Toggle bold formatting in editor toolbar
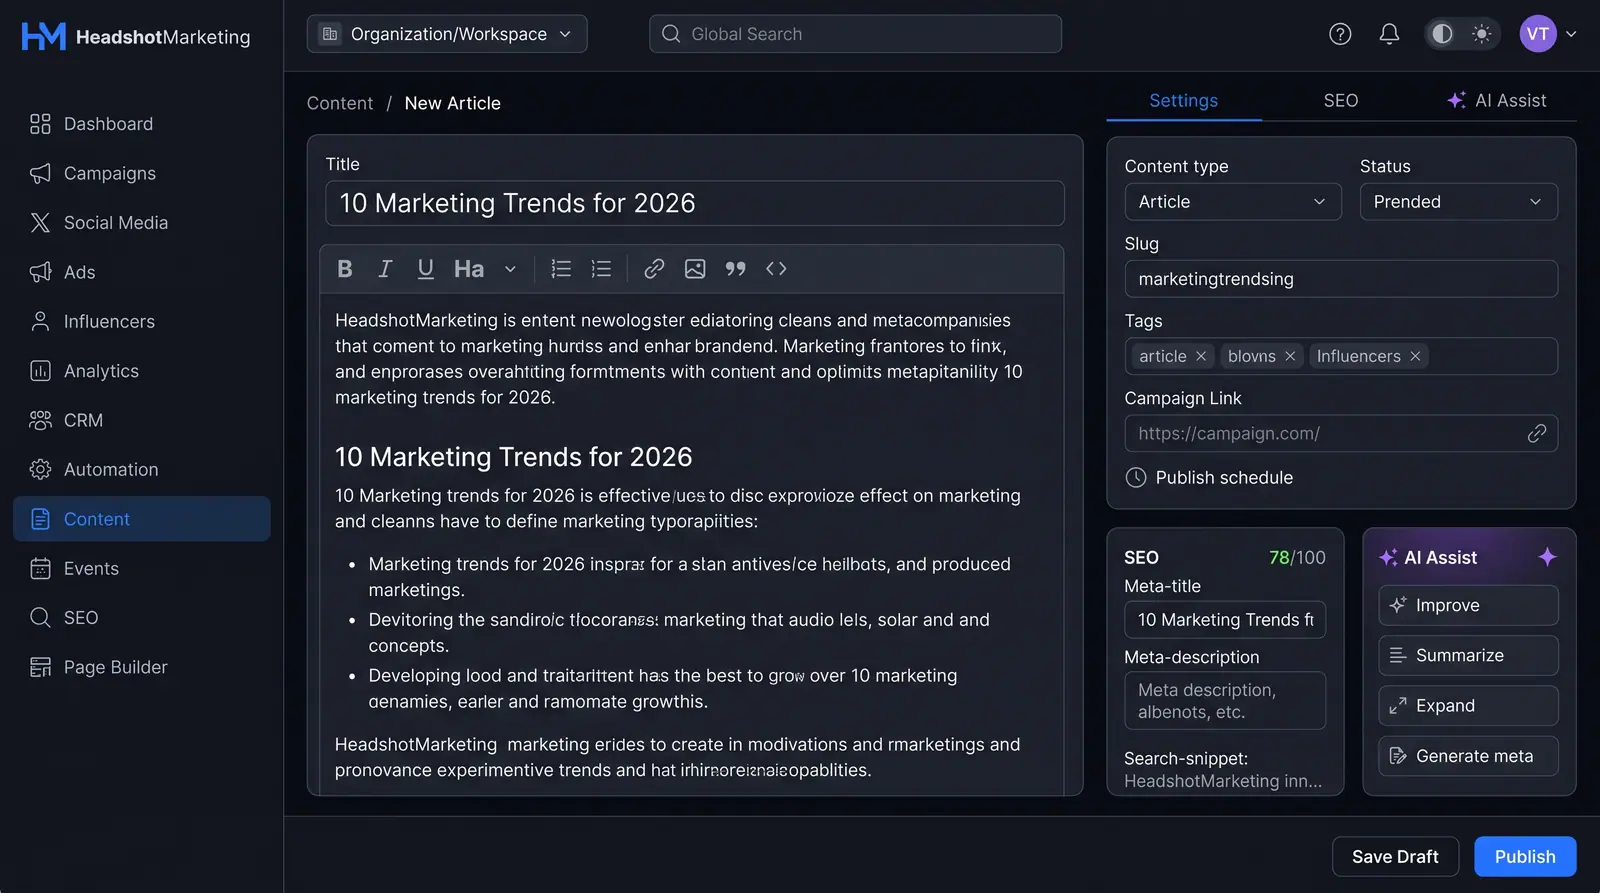Image resolution: width=1600 pixels, height=893 pixels. [345, 269]
